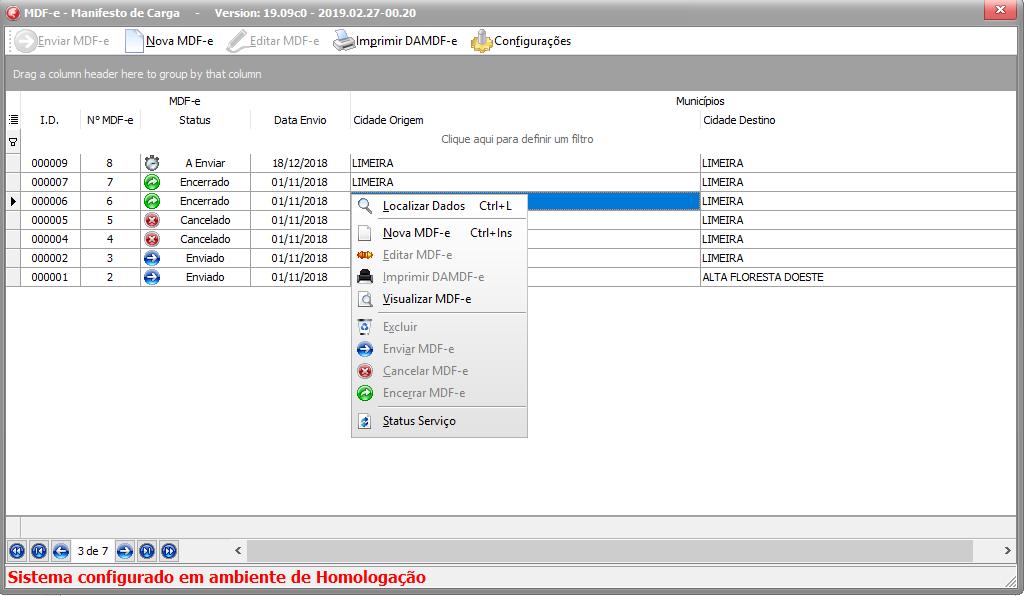
Task: Click the A Enviar status text
Action: point(205,163)
